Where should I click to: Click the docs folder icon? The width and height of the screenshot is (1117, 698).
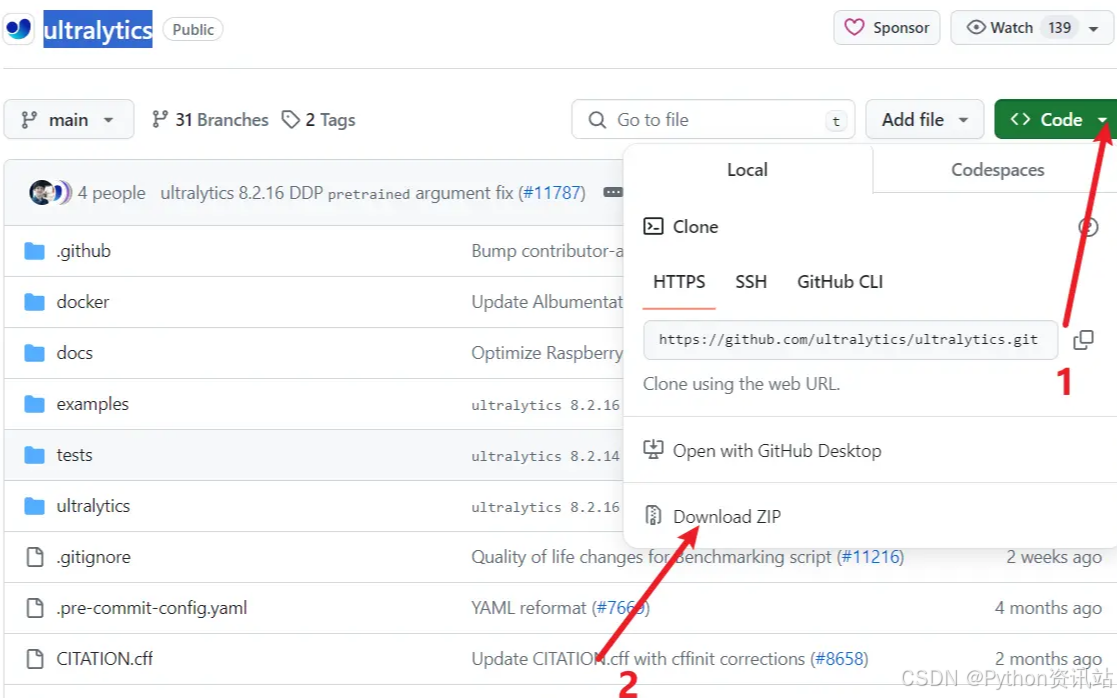(34, 353)
